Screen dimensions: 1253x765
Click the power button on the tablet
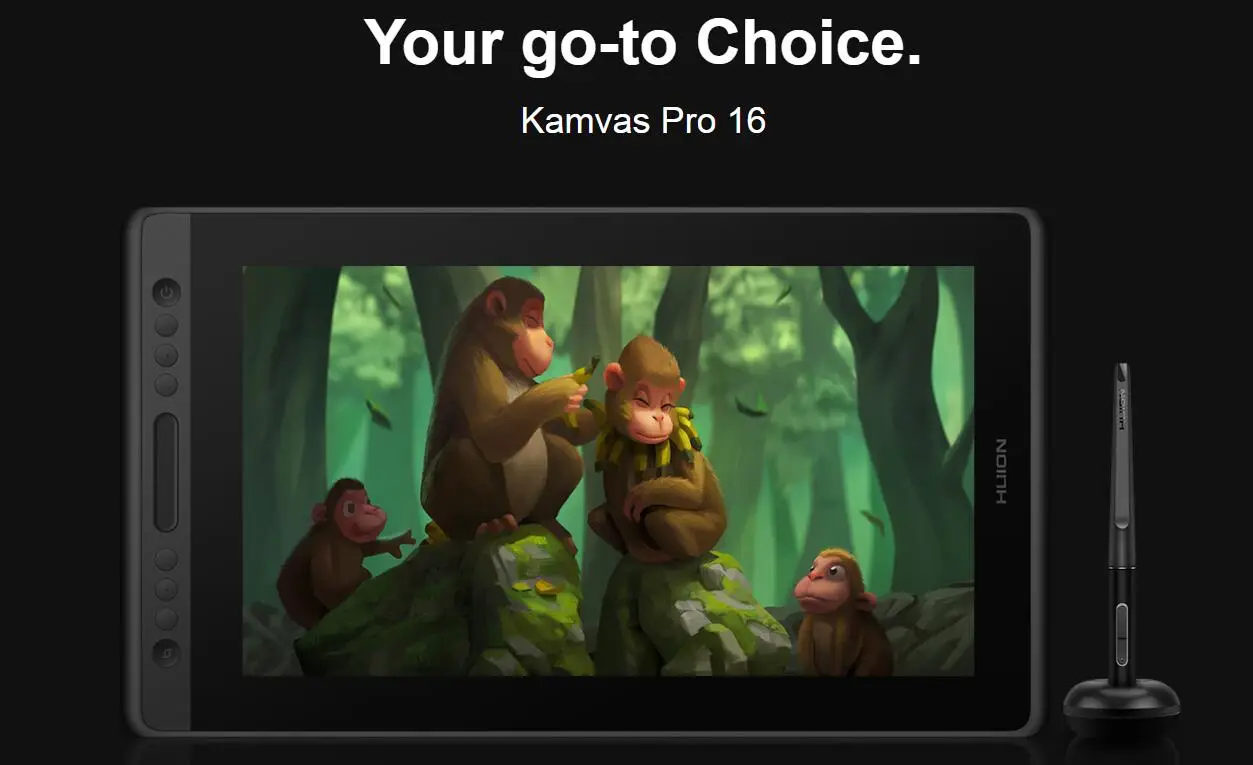coord(166,293)
